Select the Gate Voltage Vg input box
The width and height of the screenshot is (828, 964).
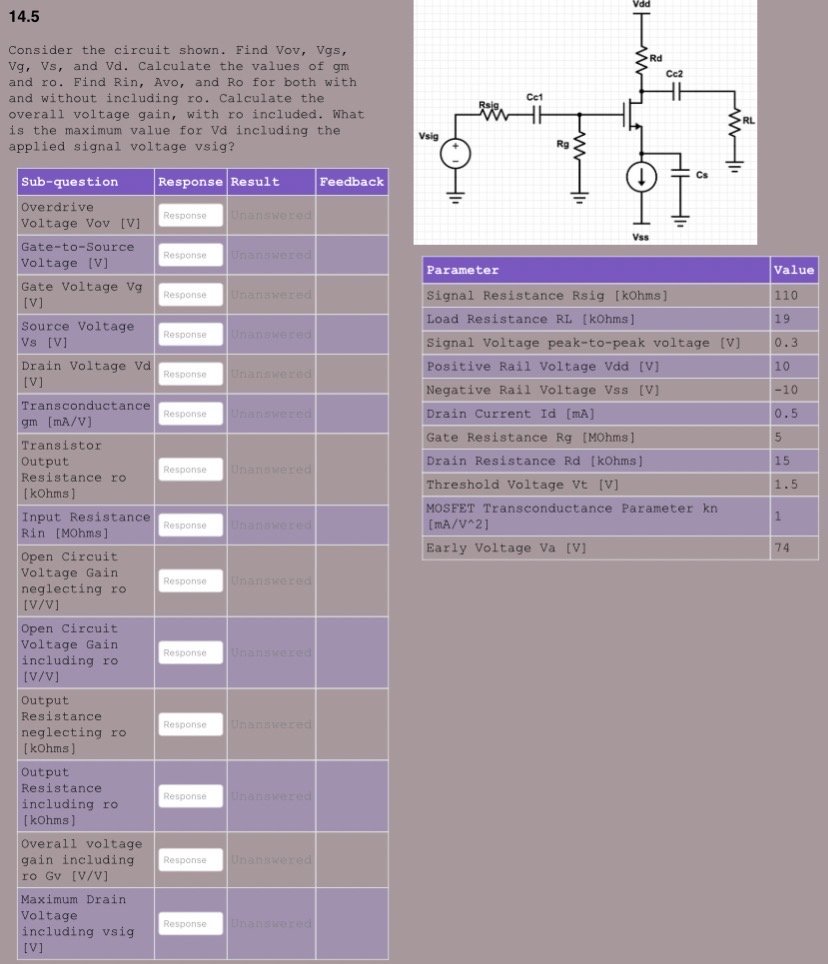pos(189,294)
